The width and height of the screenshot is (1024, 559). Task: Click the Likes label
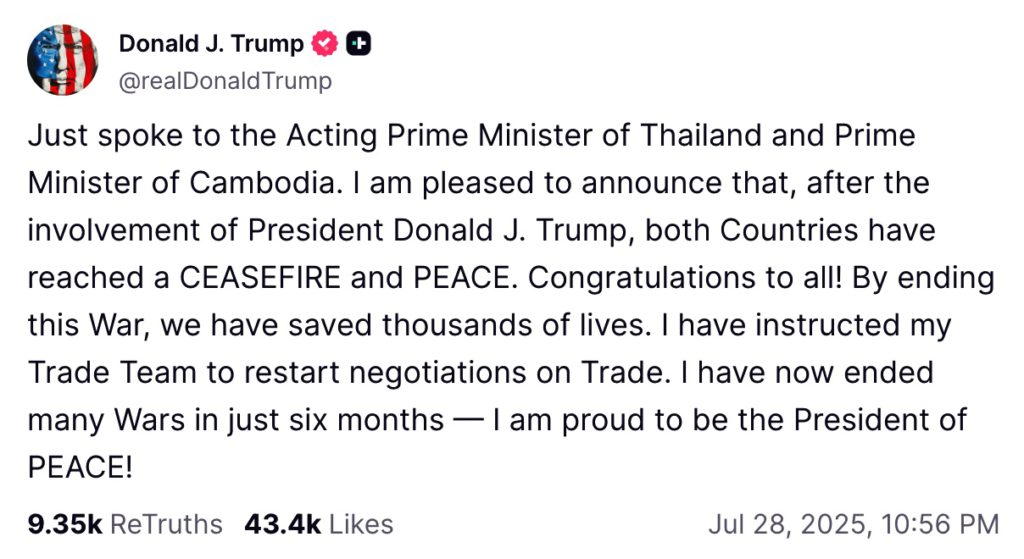pos(361,524)
